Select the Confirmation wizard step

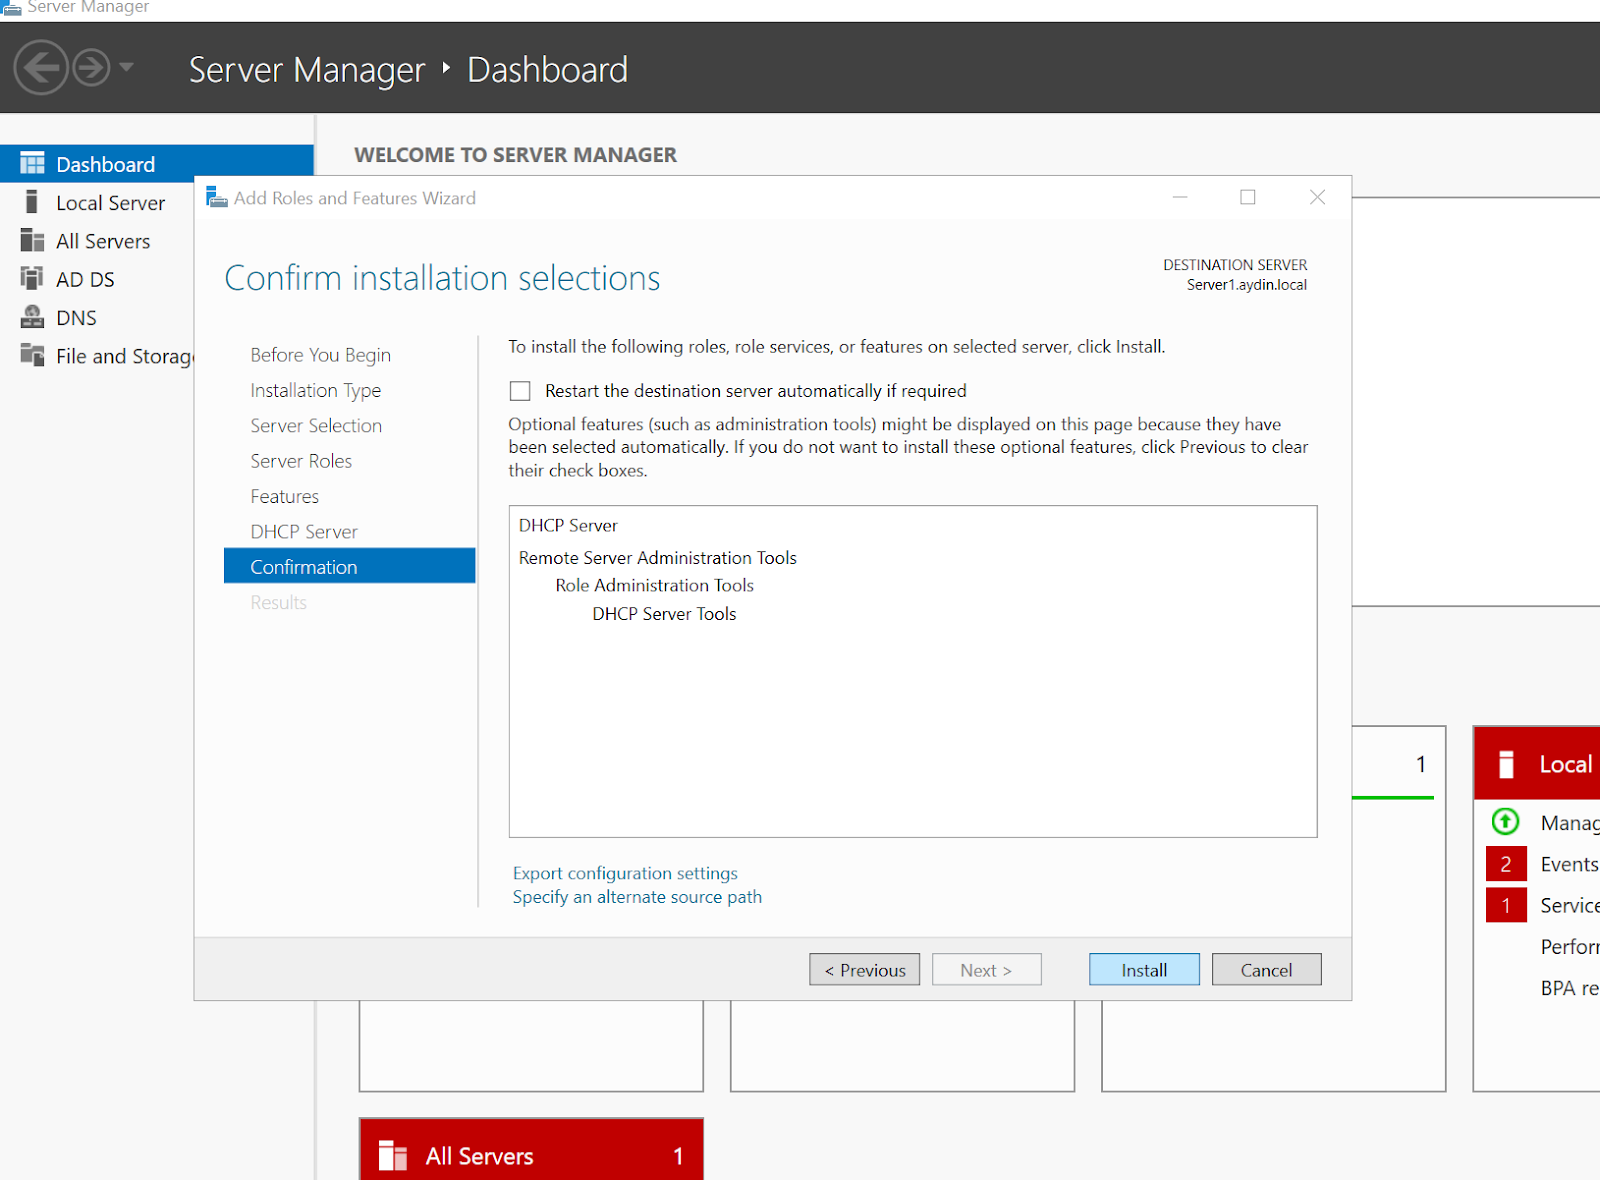pos(350,566)
